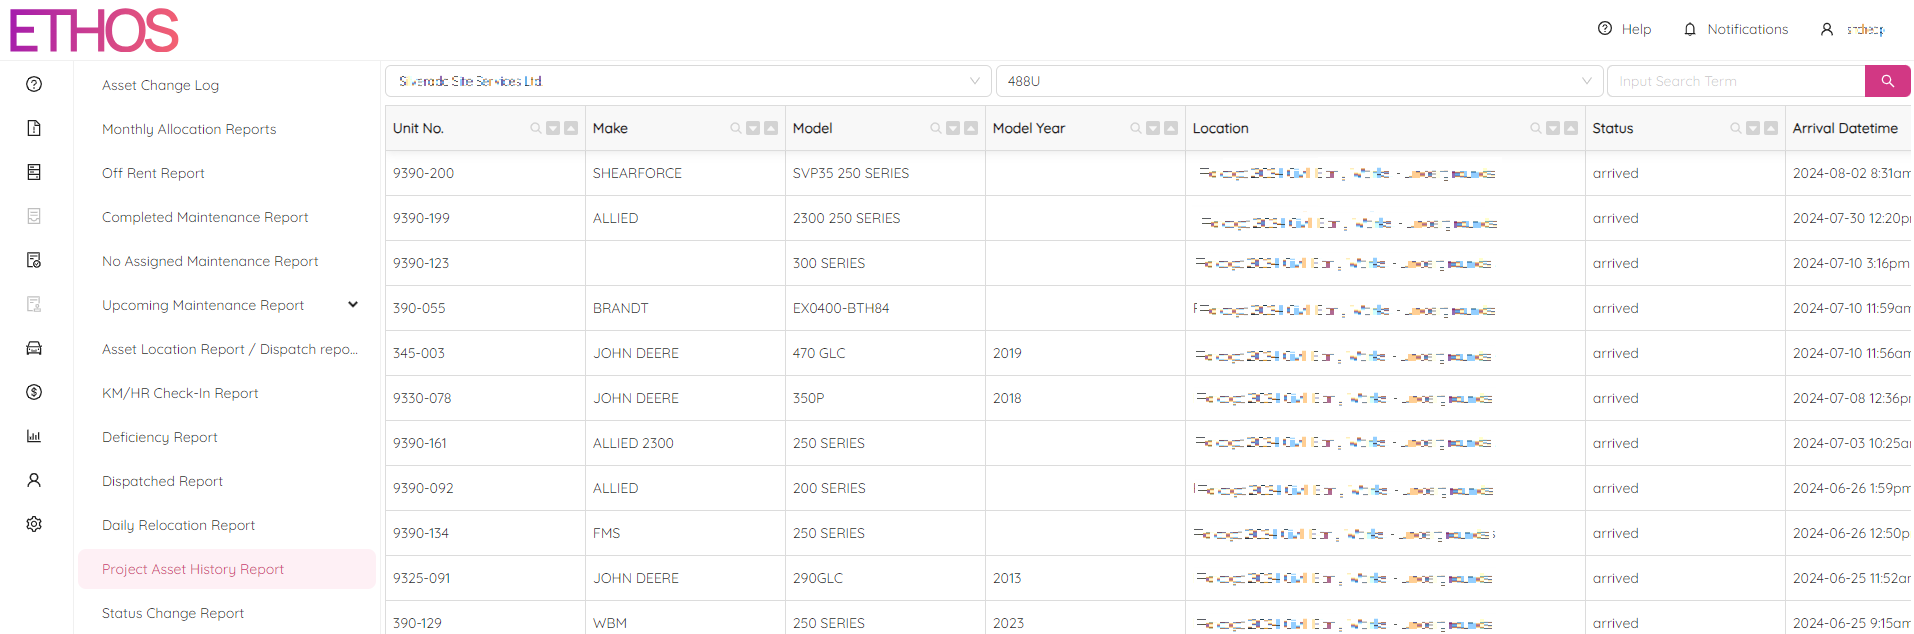Open the company selection dropdown
Image resolution: width=1914 pixels, height=634 pixels.
(x=688, y=81)
